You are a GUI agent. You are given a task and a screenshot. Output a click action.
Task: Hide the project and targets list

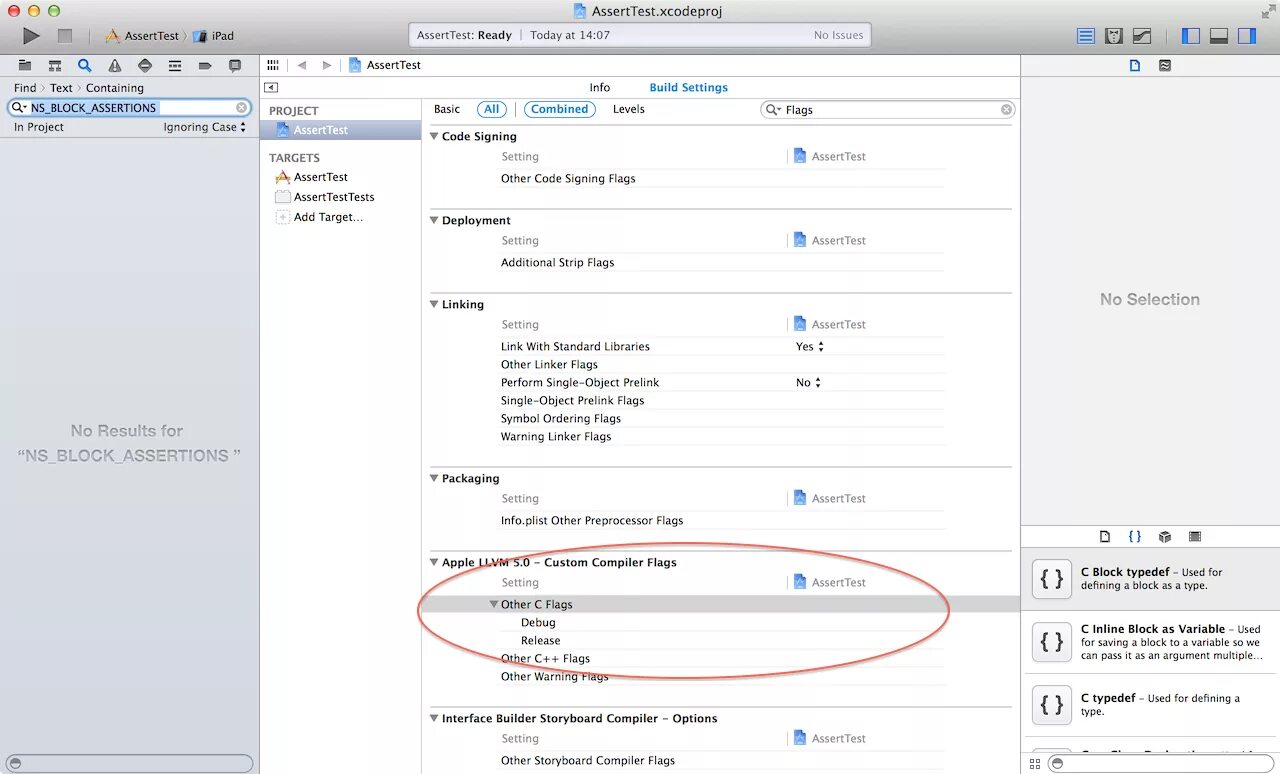tap(271, 88)
